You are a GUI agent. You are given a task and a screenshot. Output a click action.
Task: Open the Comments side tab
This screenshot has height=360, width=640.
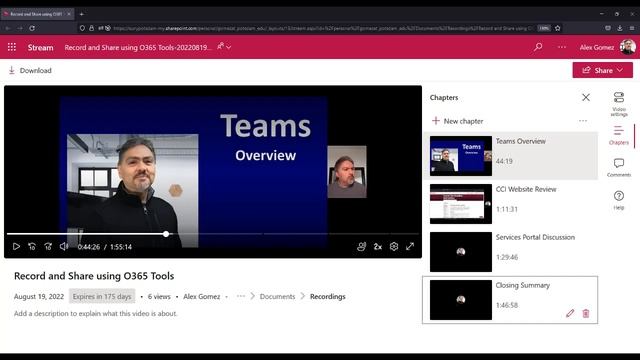619,168
